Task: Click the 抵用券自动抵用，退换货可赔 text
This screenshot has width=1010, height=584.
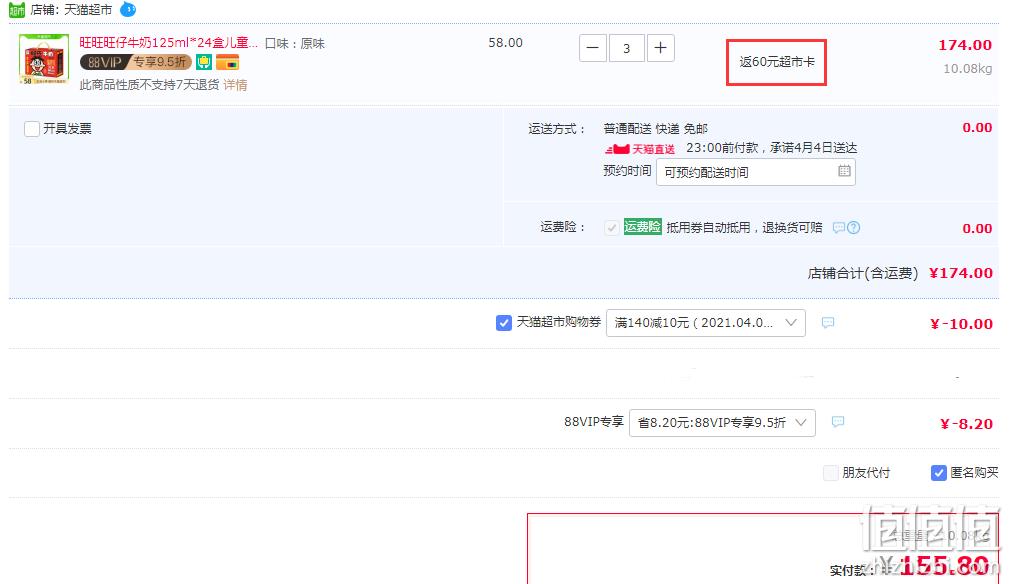Action: click(745, 227)
